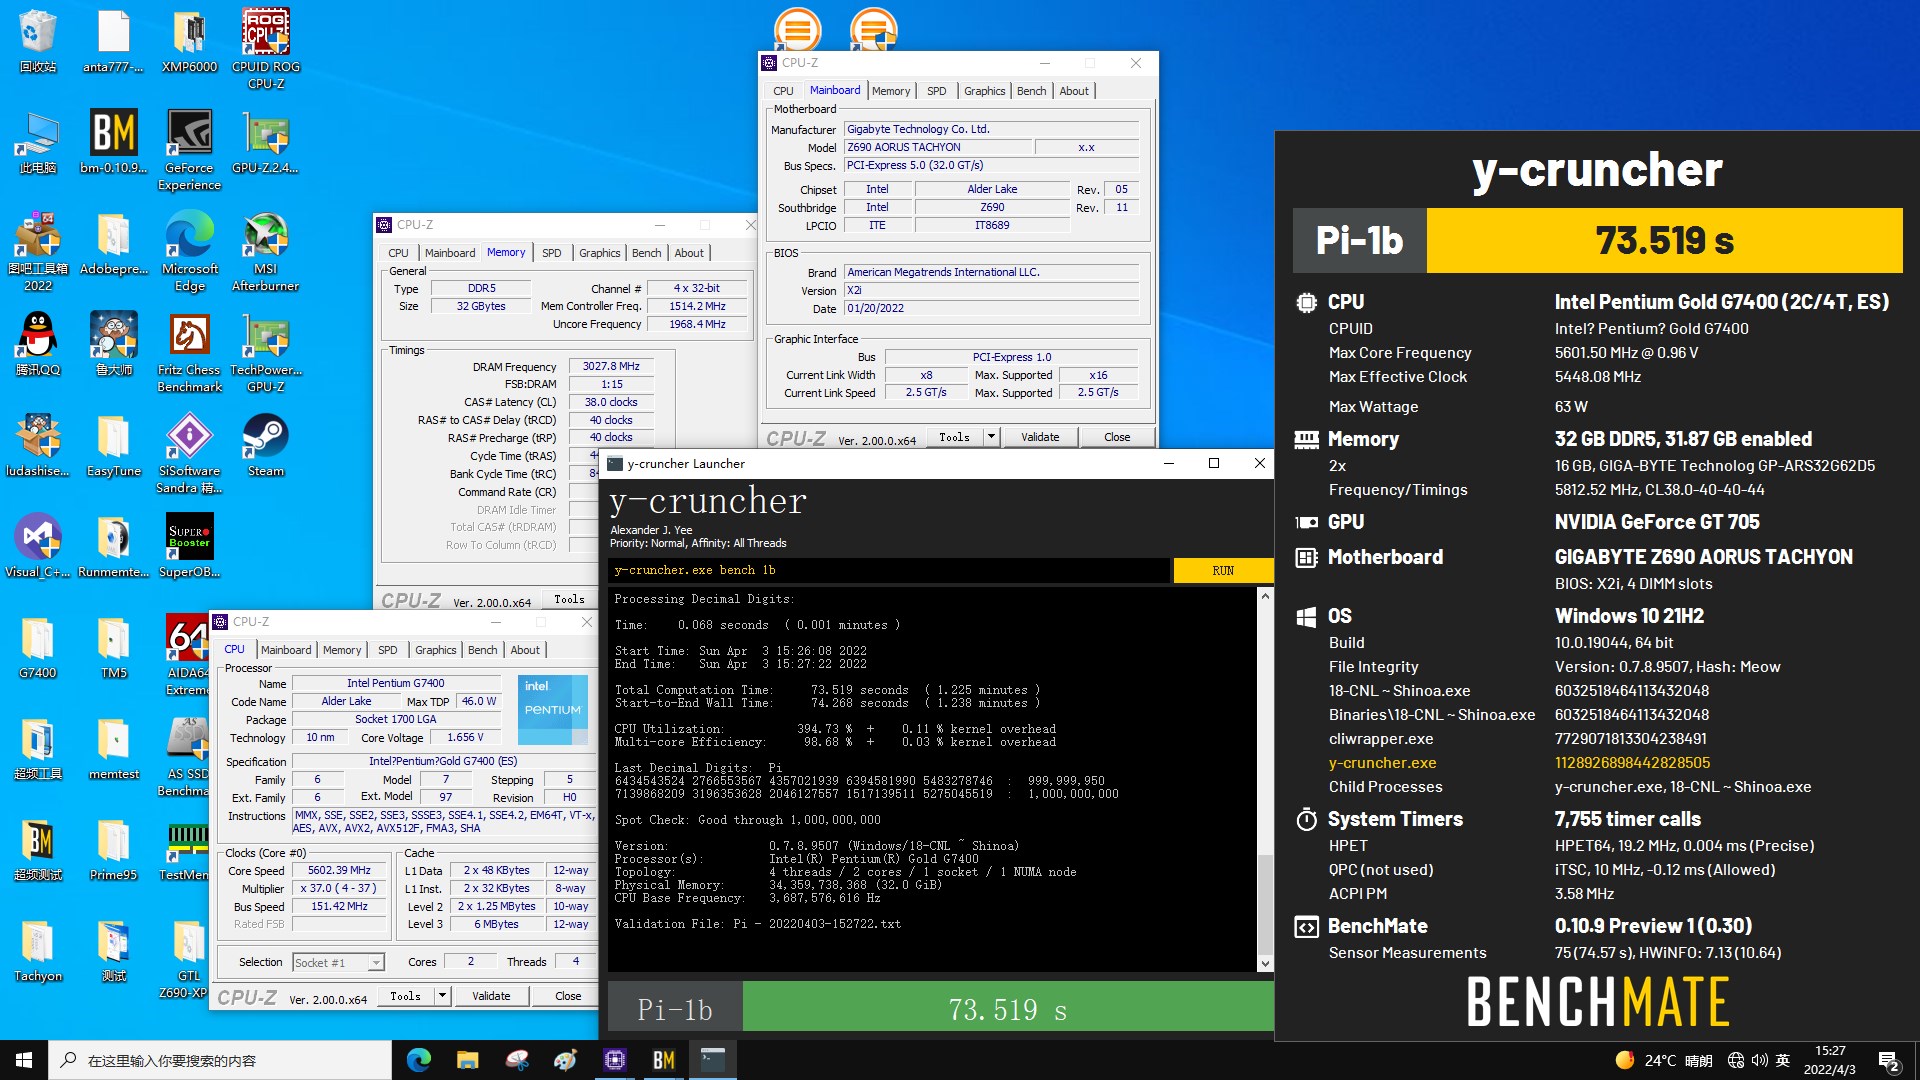Open Edge from the taskbar
Screen dimensions: 1920x1080
[419, 1060]
